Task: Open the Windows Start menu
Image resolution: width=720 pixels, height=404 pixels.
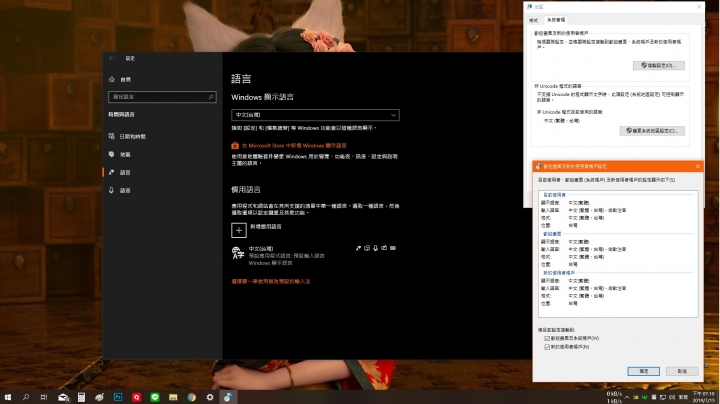Action: click(x=8, y=397)
